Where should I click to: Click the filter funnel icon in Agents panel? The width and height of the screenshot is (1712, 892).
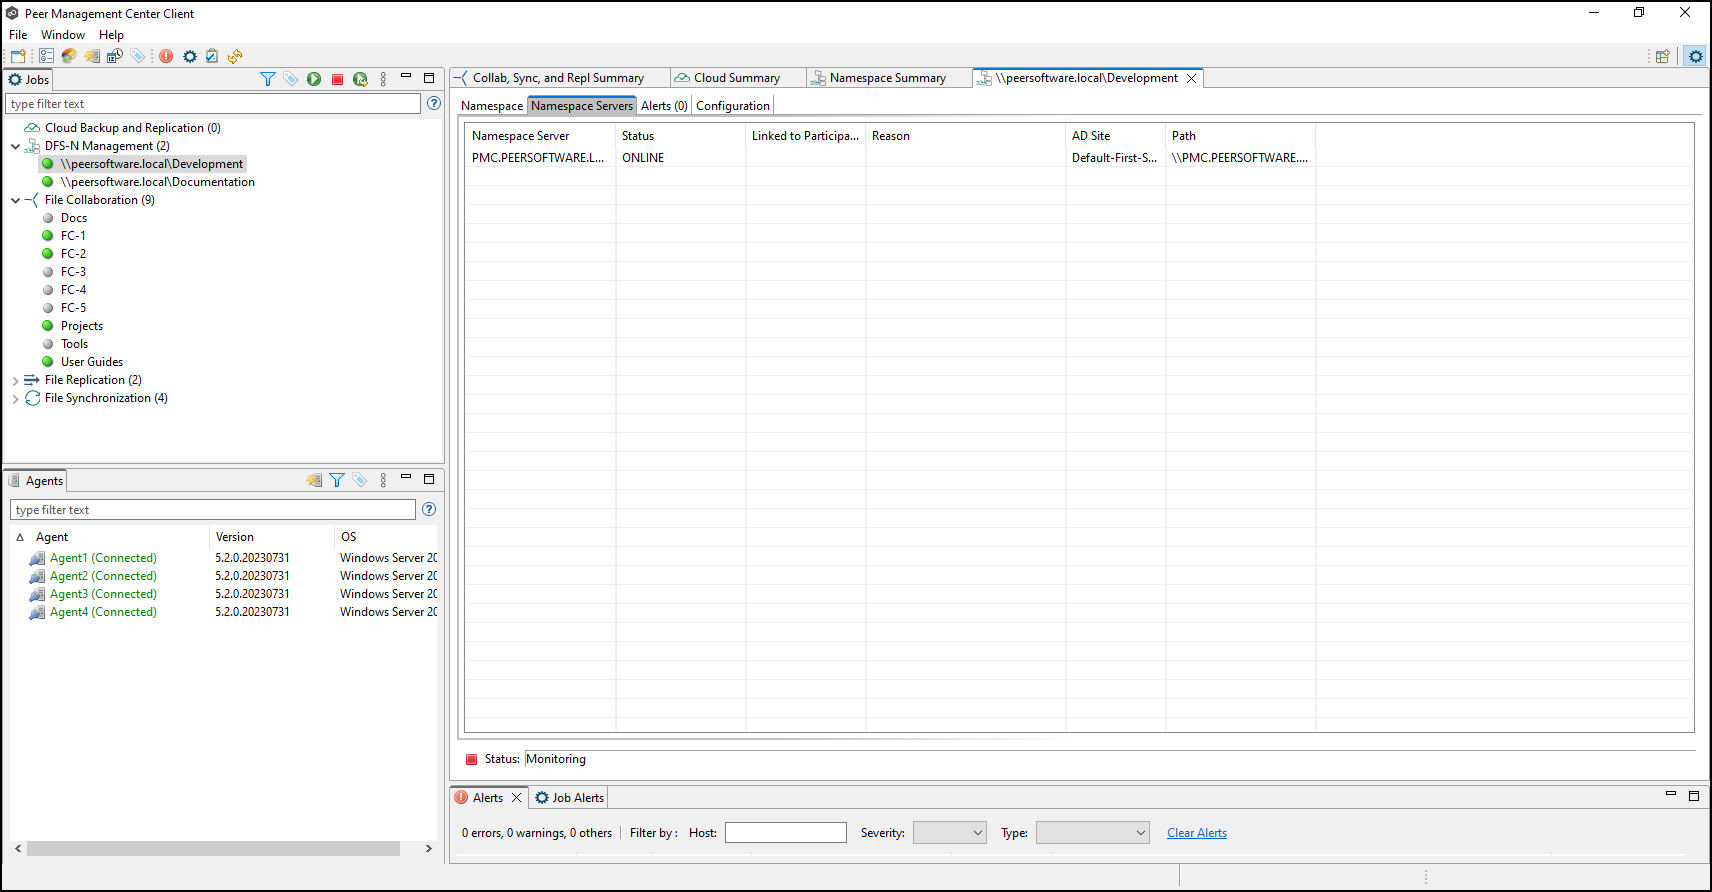(337, 480)
